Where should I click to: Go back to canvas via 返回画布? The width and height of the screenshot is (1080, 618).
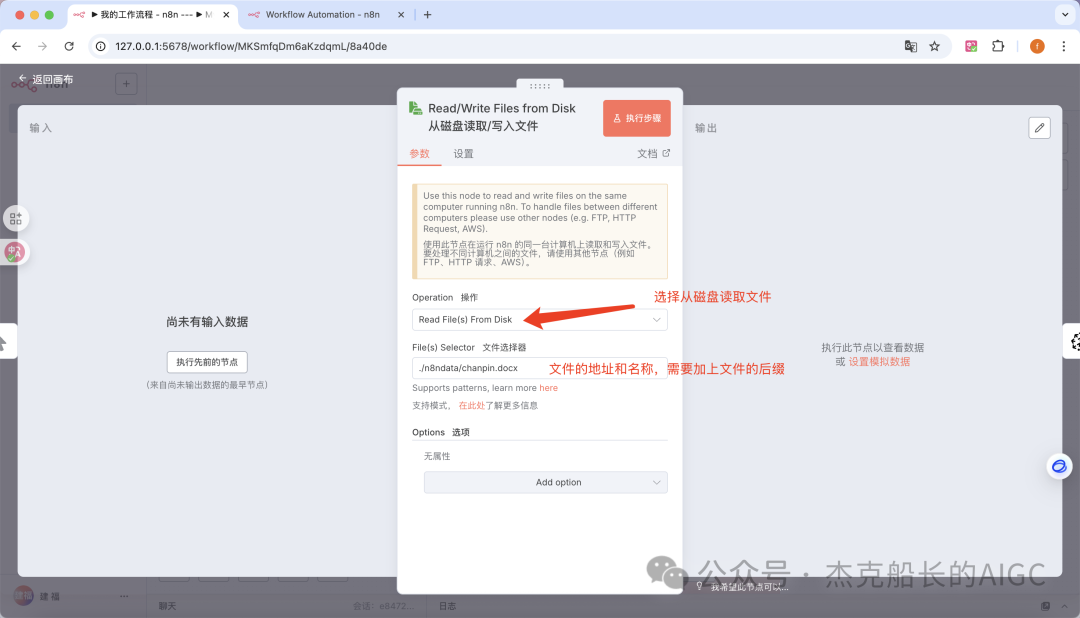tap(45, 79)
